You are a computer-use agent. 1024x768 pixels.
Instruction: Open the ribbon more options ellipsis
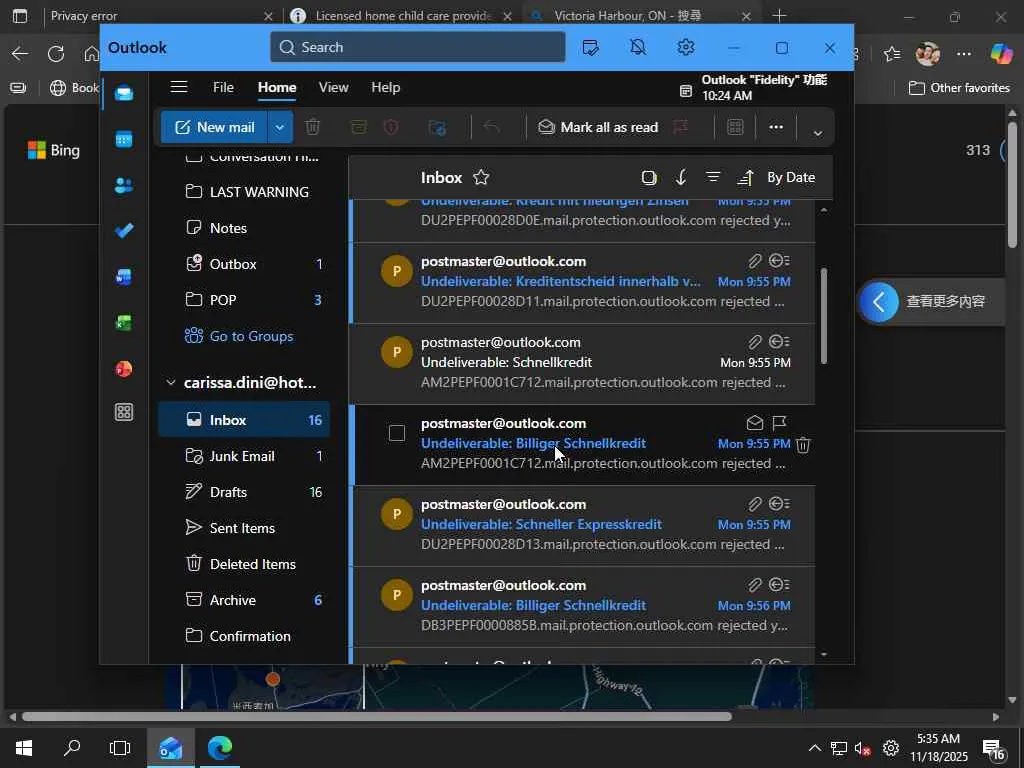776,127
